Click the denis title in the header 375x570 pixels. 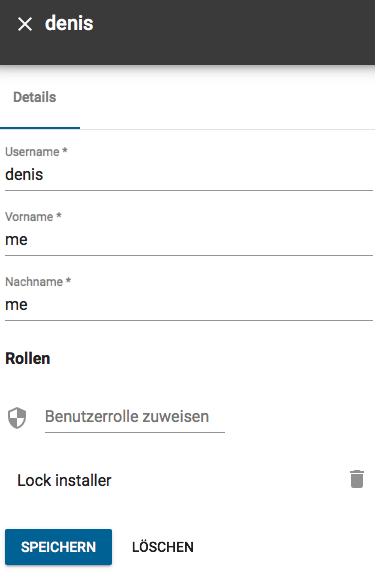click(69, 24)
